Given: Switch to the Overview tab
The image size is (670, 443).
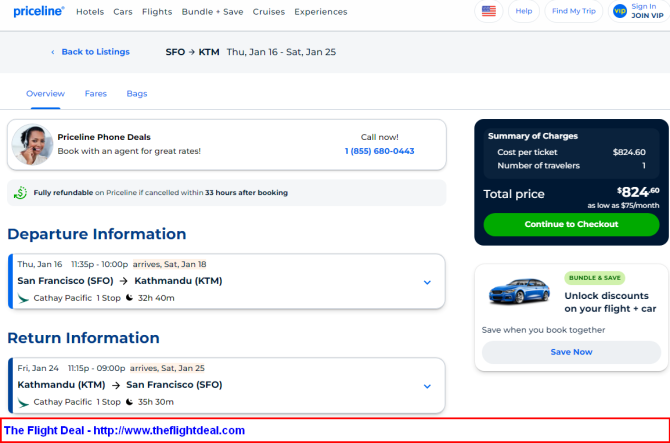Looking at the screenshot, I should pos(45,94).
